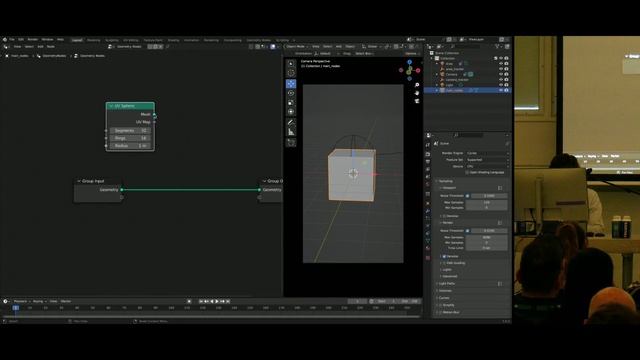The image size is (640, 360).
Task: Expand the Curves panel
Action: (x=443, y=298)
